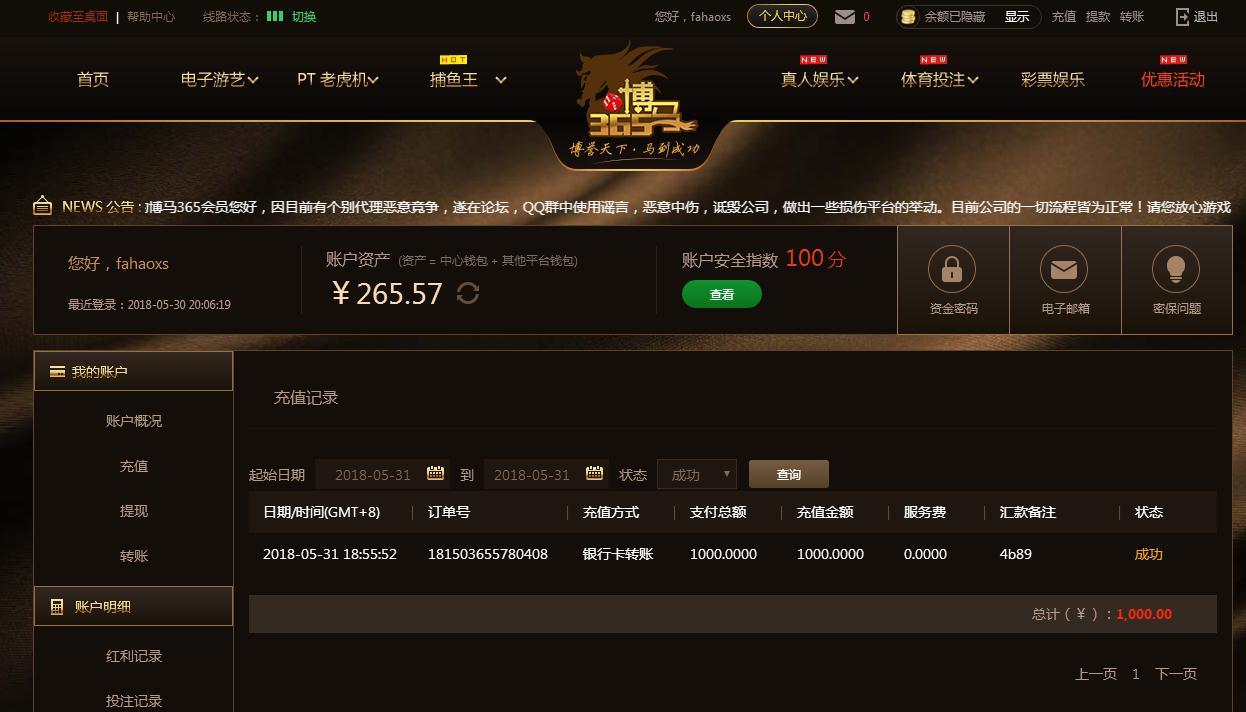Click the refresh balance icon beside ¥265.57
Viewport: 1246px width, 712px height.
[468, 293]
